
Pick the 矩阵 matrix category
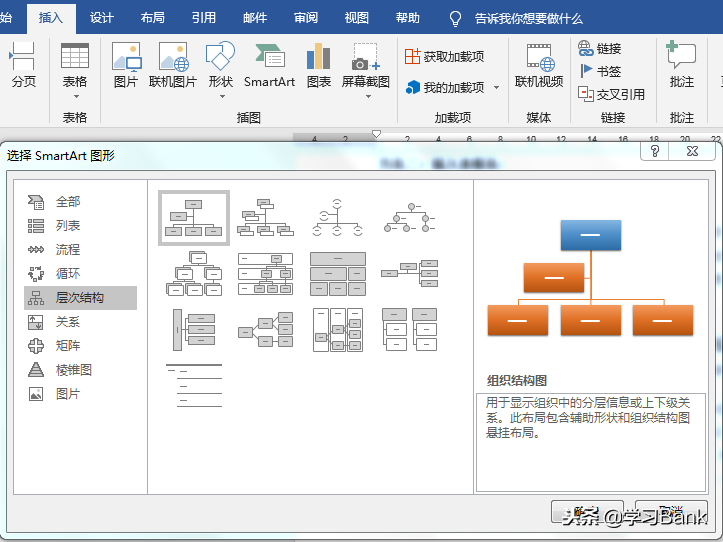click(81, 345)
